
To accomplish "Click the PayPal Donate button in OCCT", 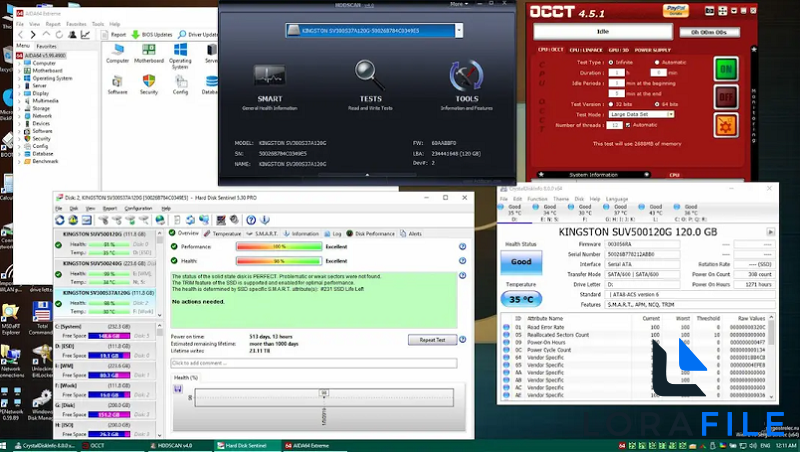I will tap(676, 10).
